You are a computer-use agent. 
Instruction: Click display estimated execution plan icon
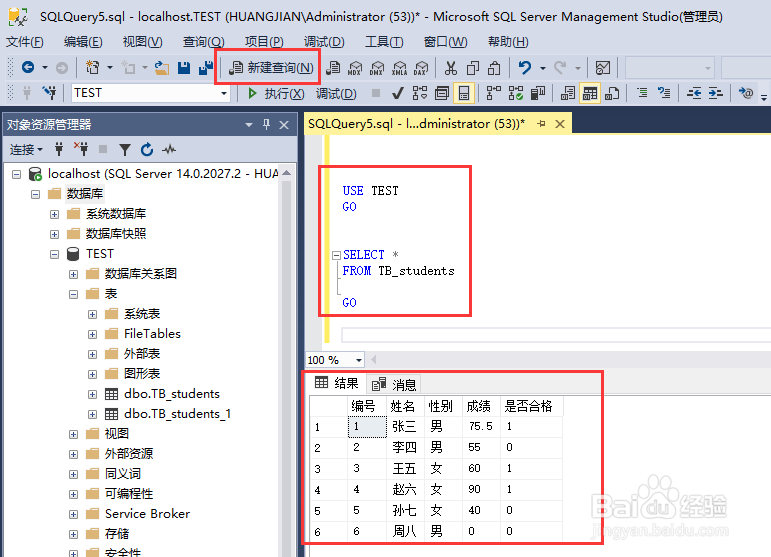point(419,93)
